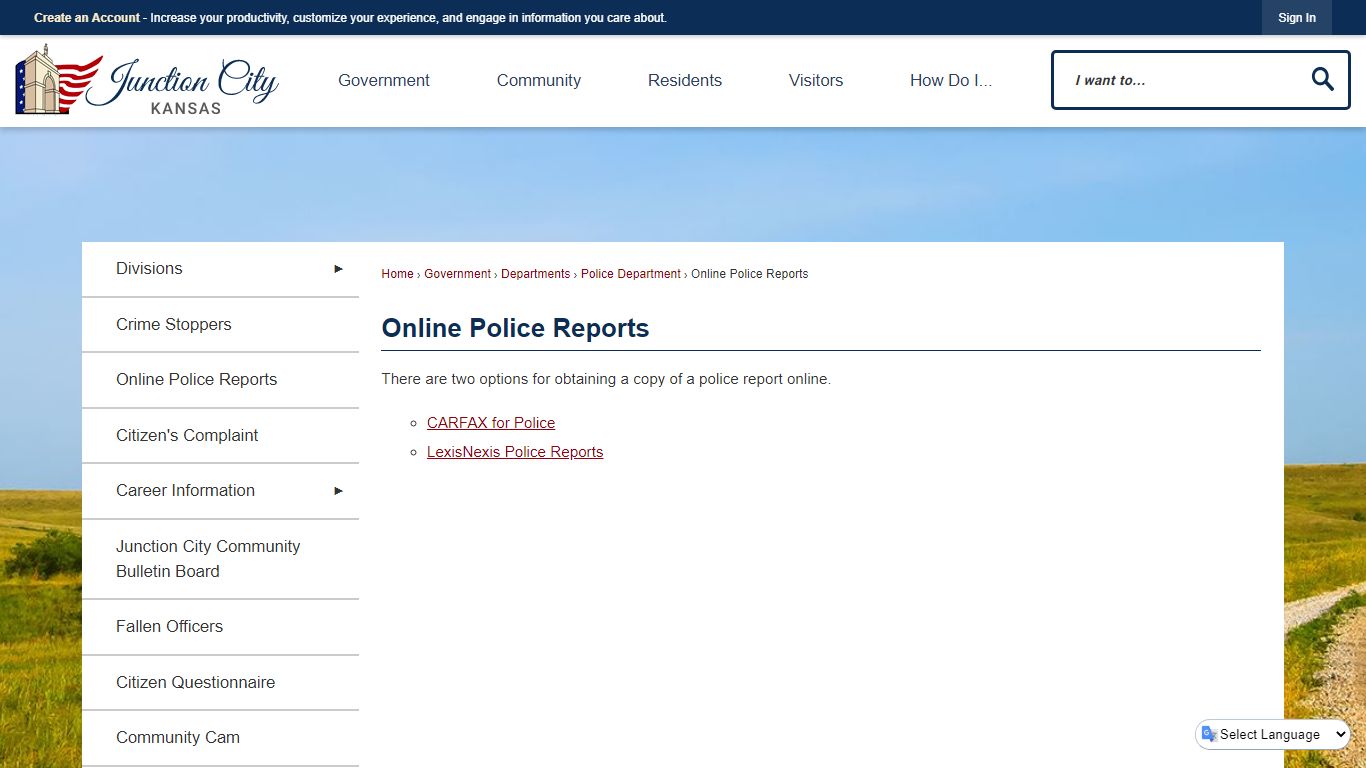1366x768 pixels.
Task: Go to Police Department in the breadcrumb
Action: (x=630, y=274)
